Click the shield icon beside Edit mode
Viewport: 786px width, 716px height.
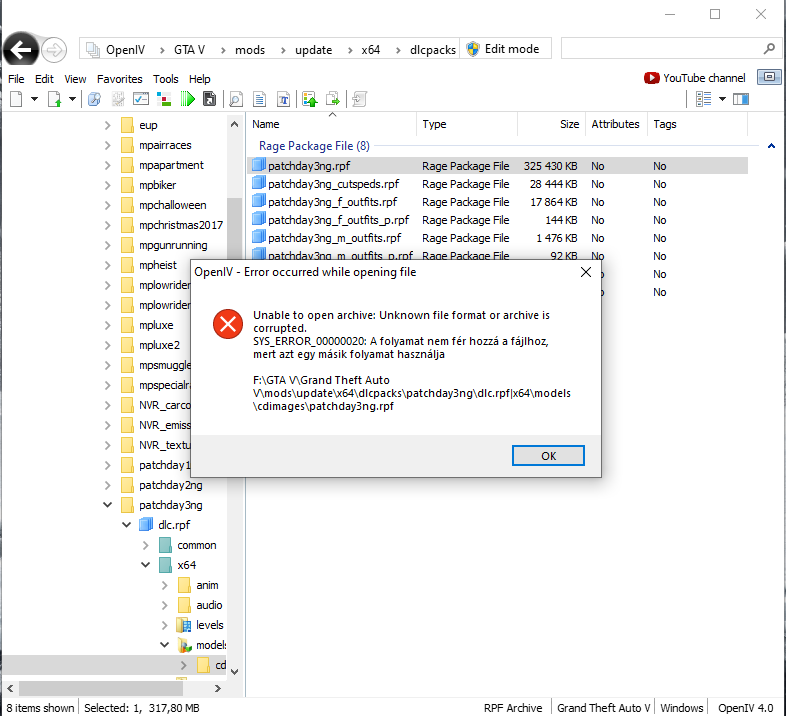click(x=473, y=49)
